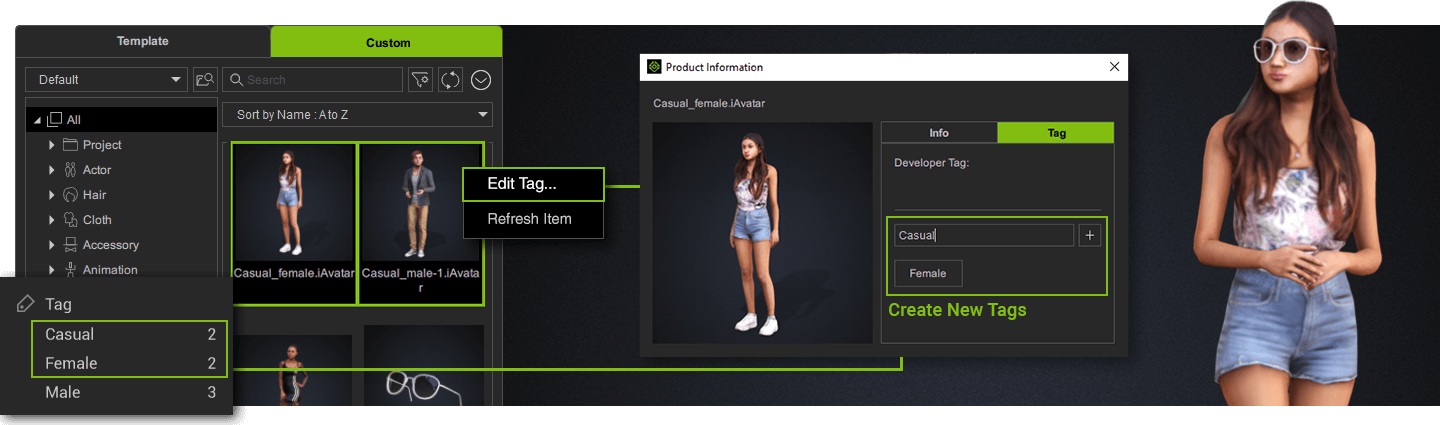Click the tag name input field
The width and height of the screenshot is (1440, 425).
point(983,235)
